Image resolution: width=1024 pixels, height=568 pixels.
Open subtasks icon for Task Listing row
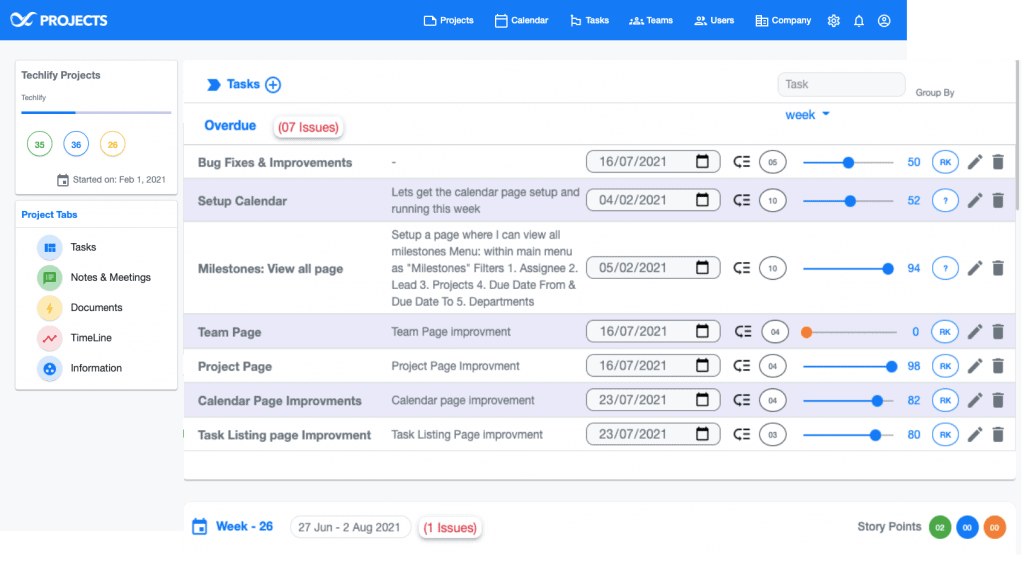(x=741, y=435)
